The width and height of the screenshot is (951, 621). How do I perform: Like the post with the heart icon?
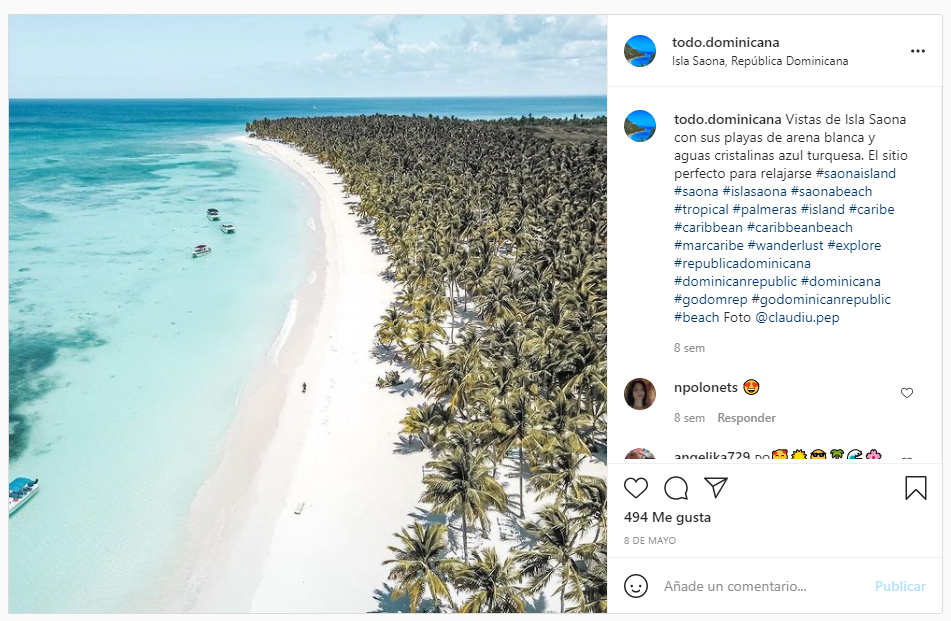tap(636, 488)
